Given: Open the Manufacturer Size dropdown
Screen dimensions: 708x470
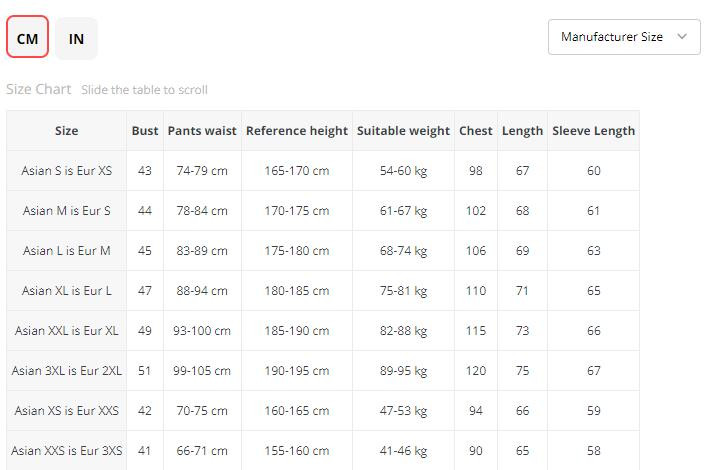Looking at the screenshot, I should point(612,37).
